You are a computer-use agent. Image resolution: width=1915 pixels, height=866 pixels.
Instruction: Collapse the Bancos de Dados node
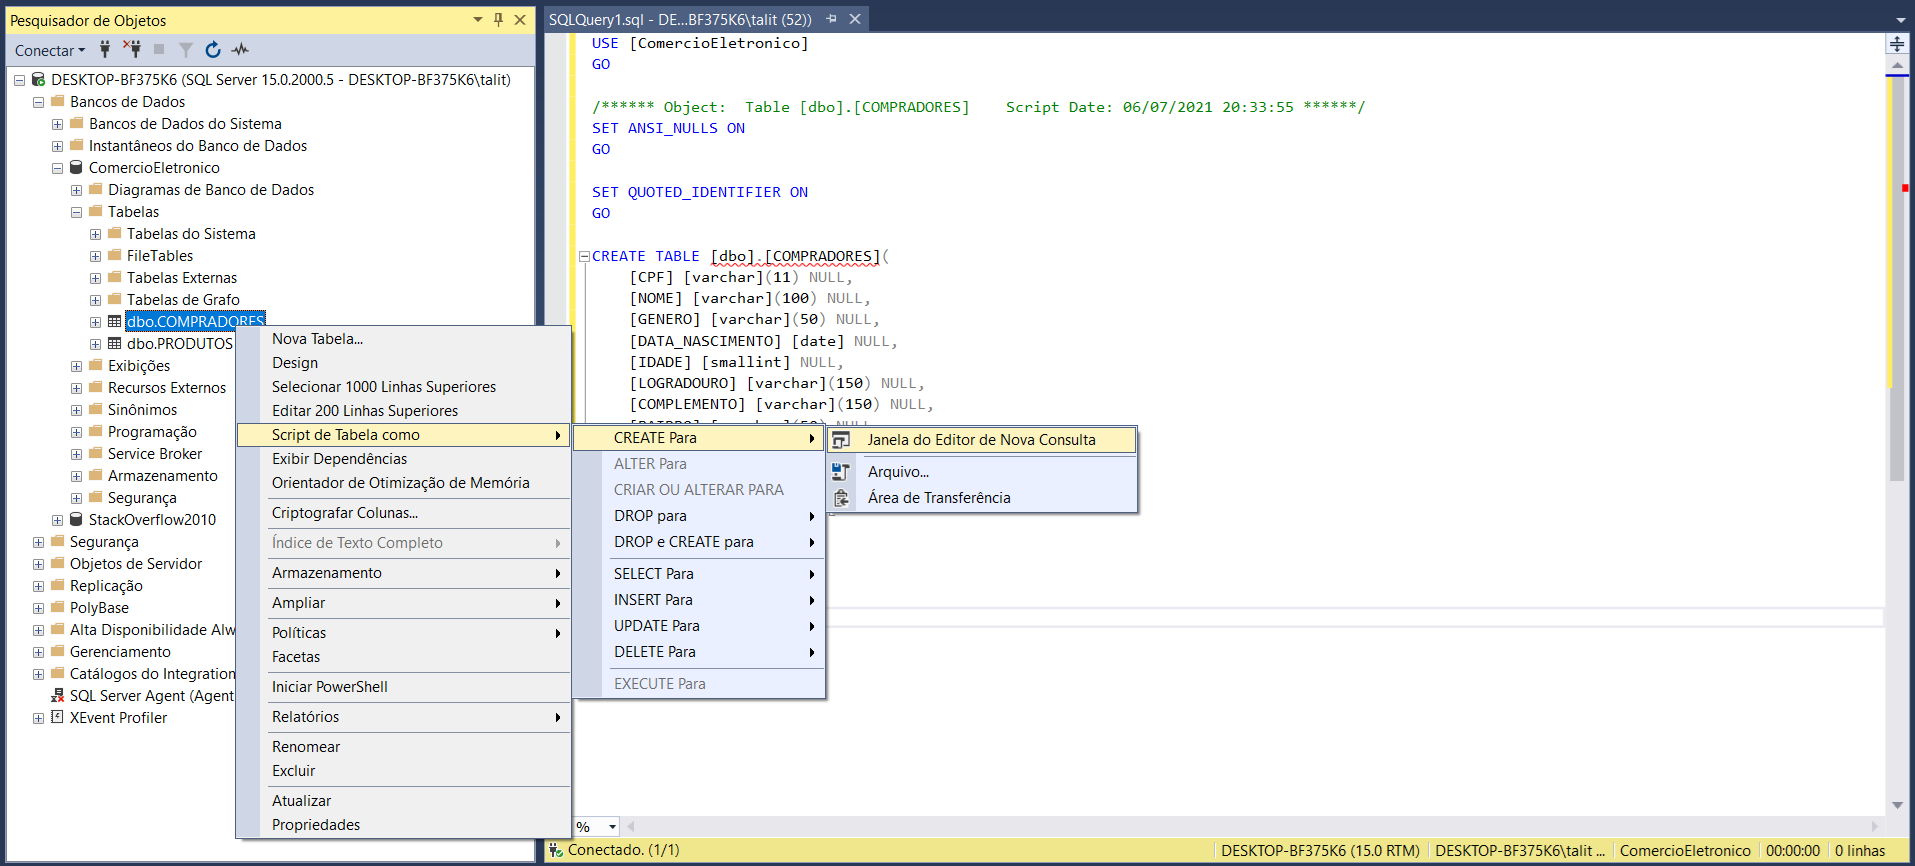pos(38,102)
